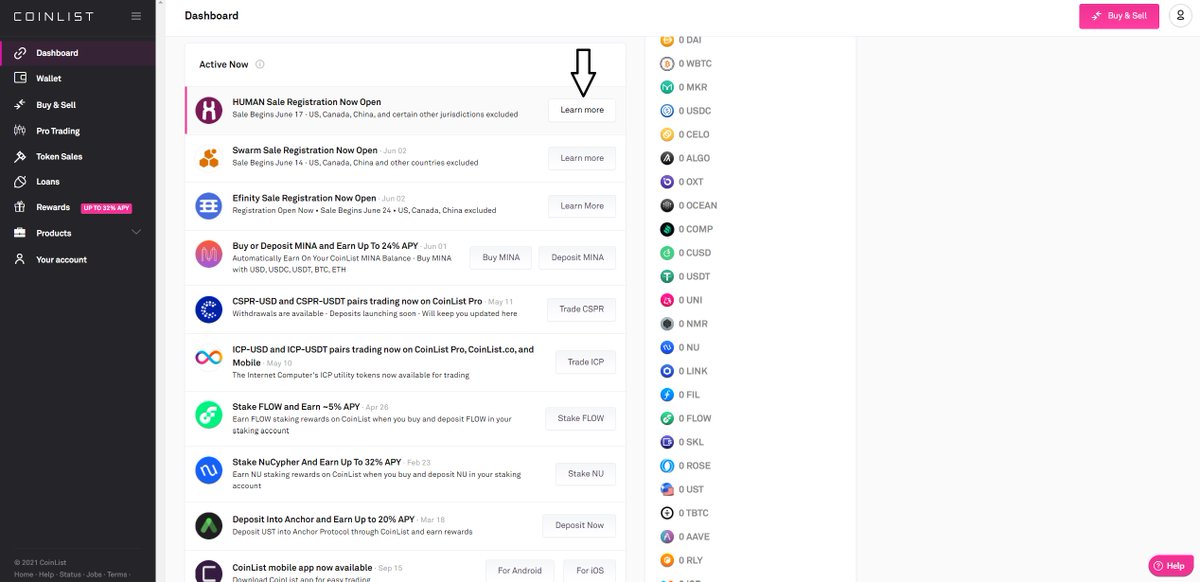Click the Stake NU button
1200x582 pixels.
[585, 474]
